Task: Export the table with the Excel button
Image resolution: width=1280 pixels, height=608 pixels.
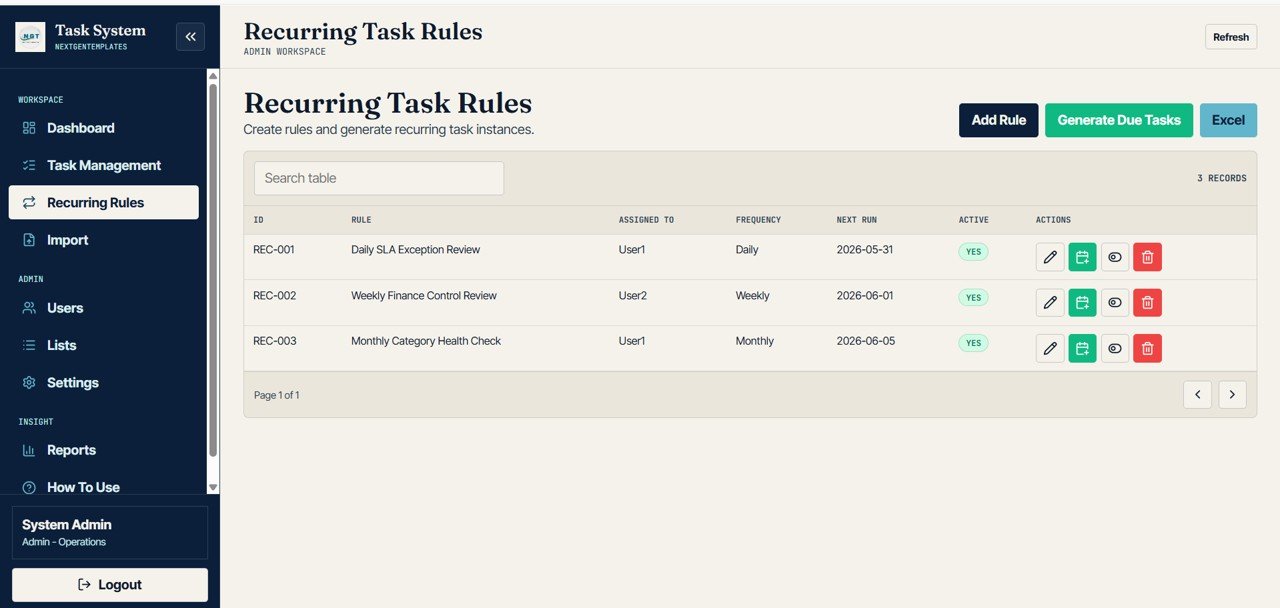Action: coord(1228,120)
